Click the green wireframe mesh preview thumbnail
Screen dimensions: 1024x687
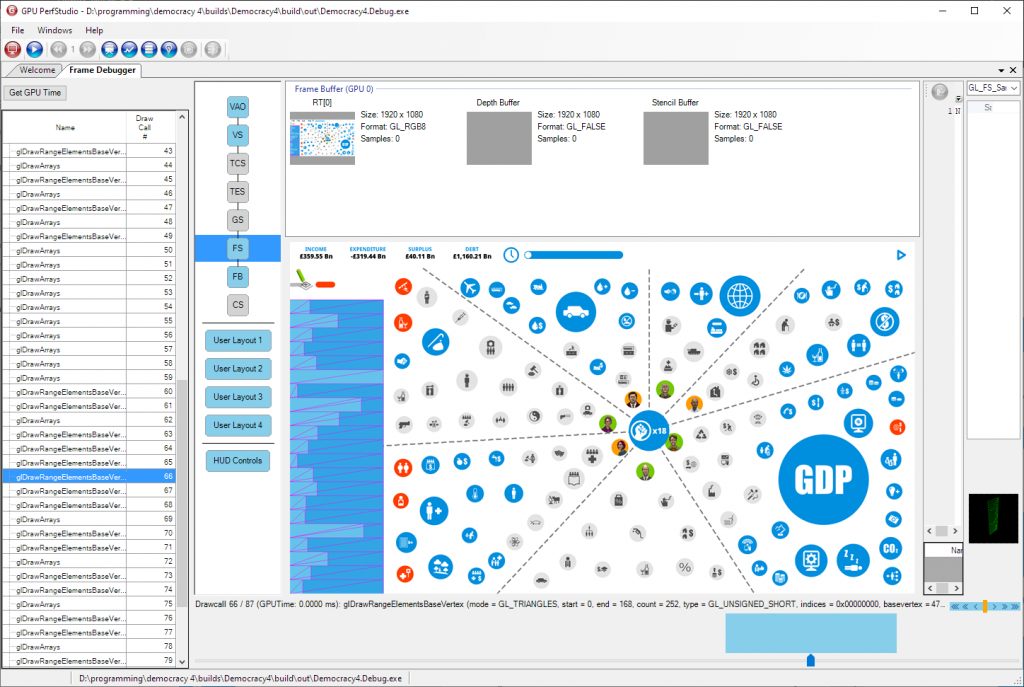pos(993,519)
